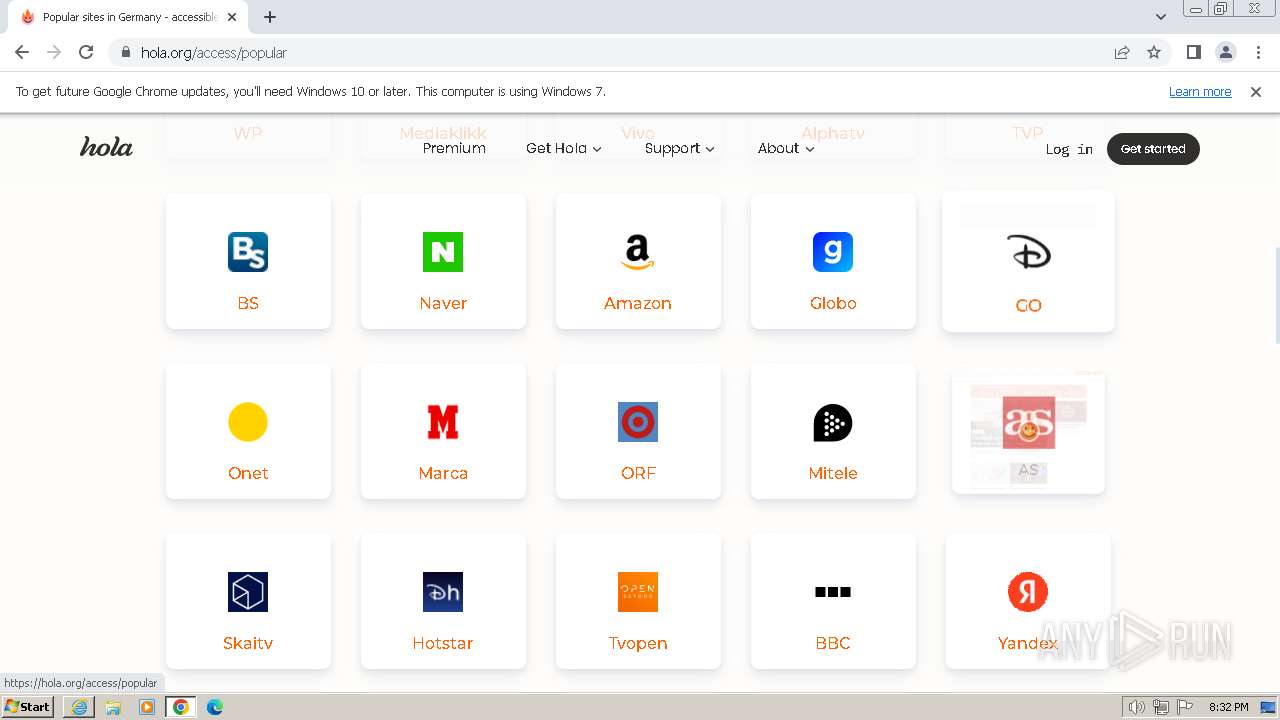The image size is (1280, 720).
Task: Dismiss the Chrome update notice
Action: [x=1256, y=91]
